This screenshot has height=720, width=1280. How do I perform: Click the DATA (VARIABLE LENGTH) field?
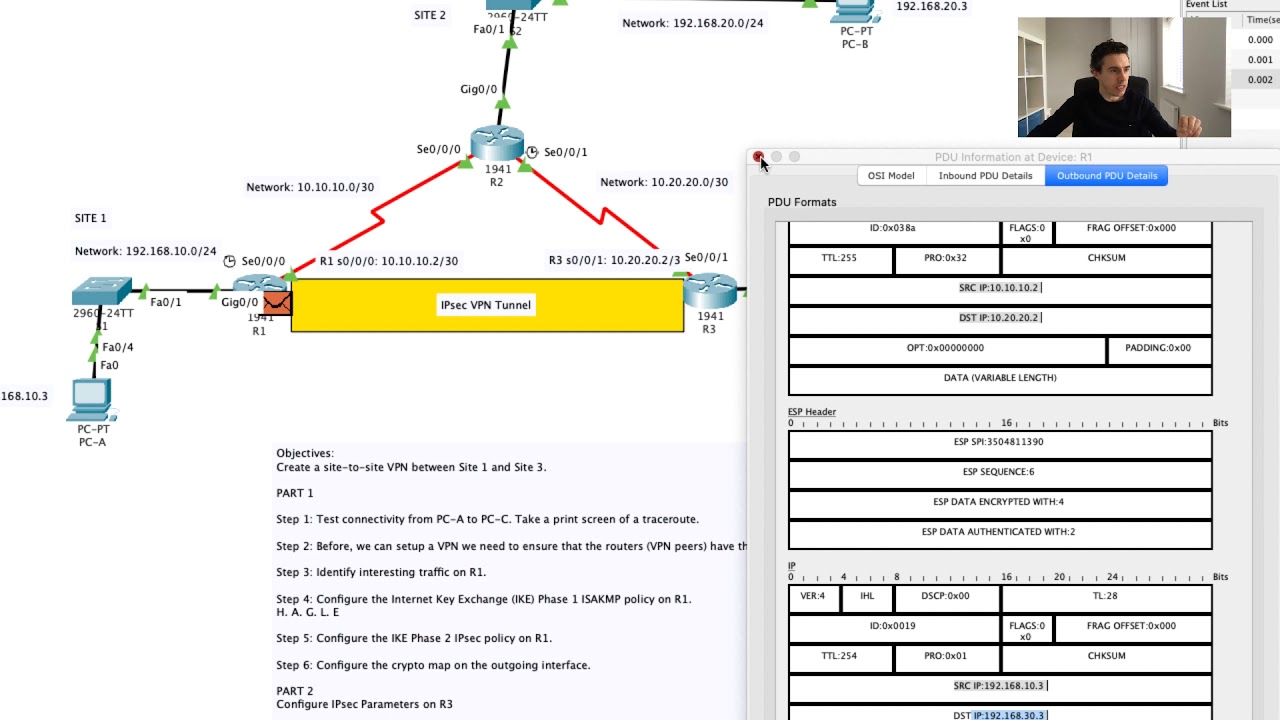tap(1000, 378)
